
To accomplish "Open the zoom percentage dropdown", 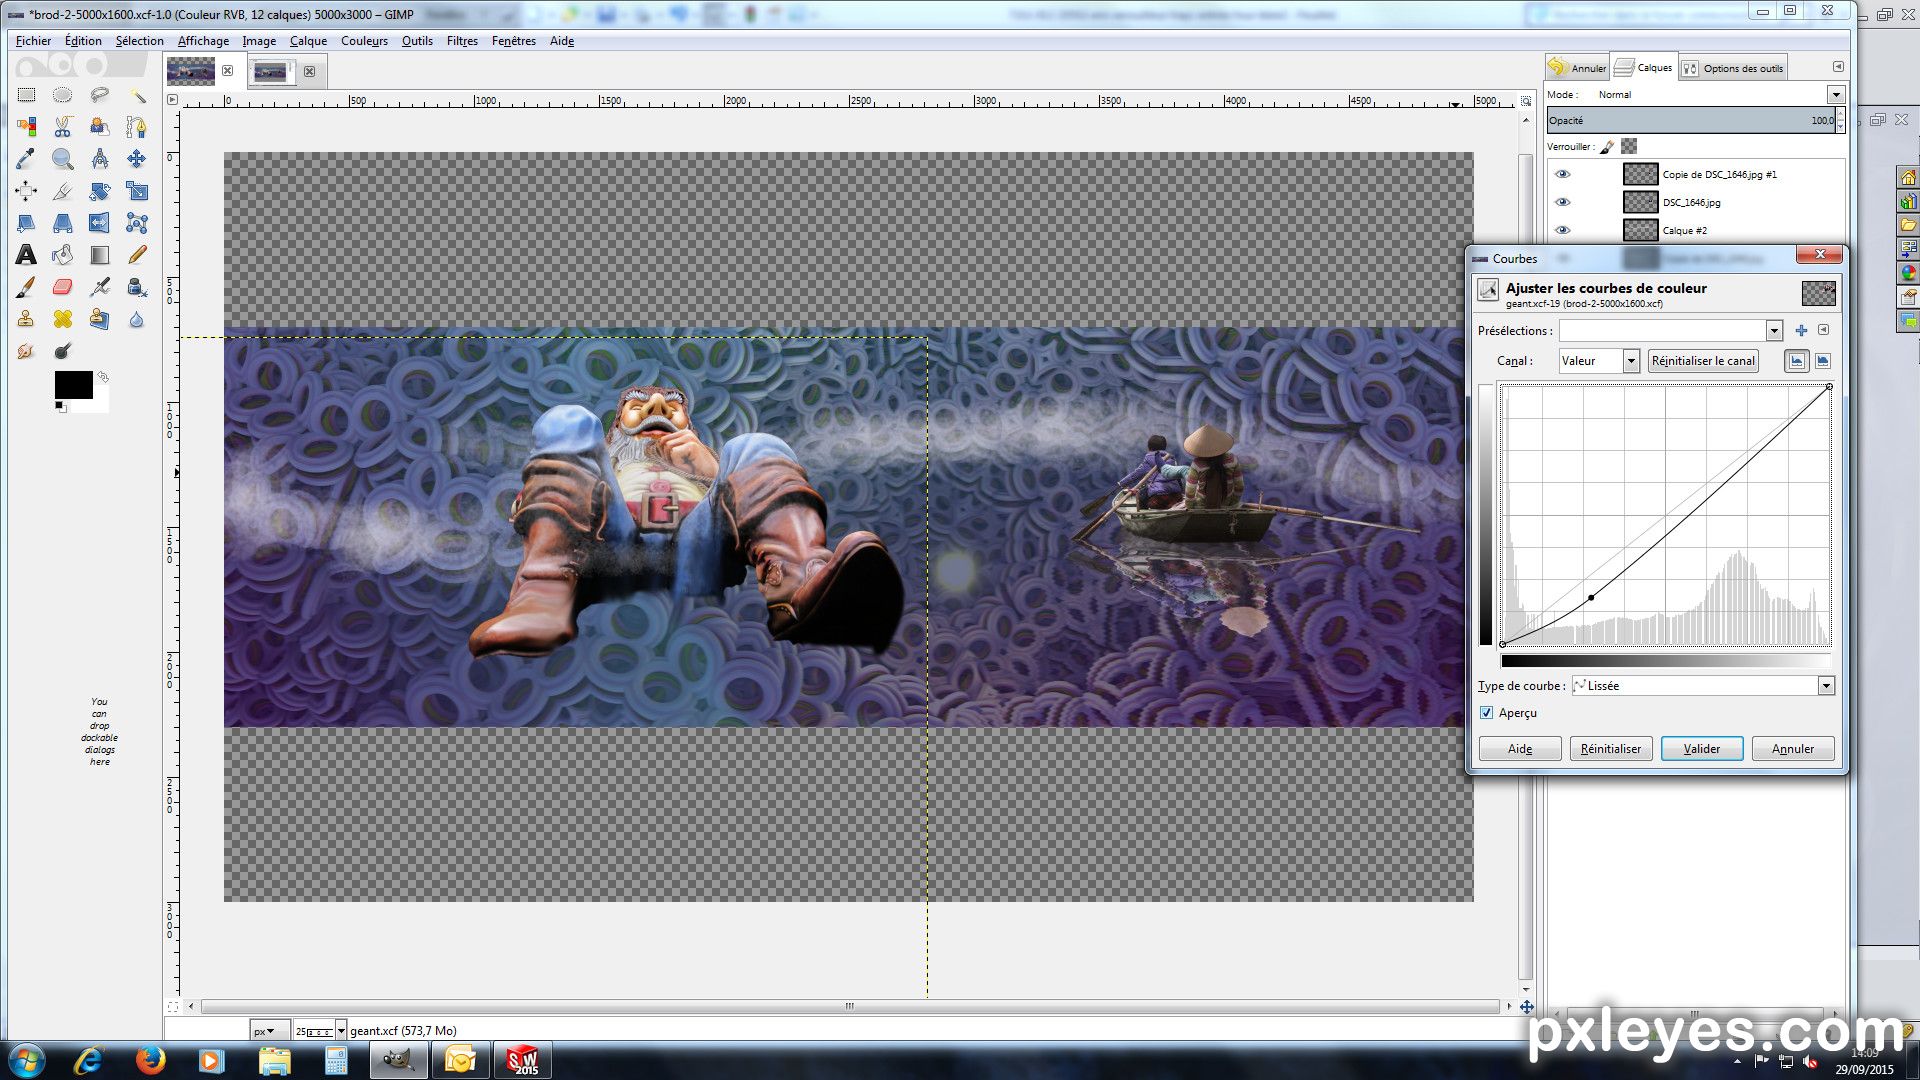I will (341, 1031).
